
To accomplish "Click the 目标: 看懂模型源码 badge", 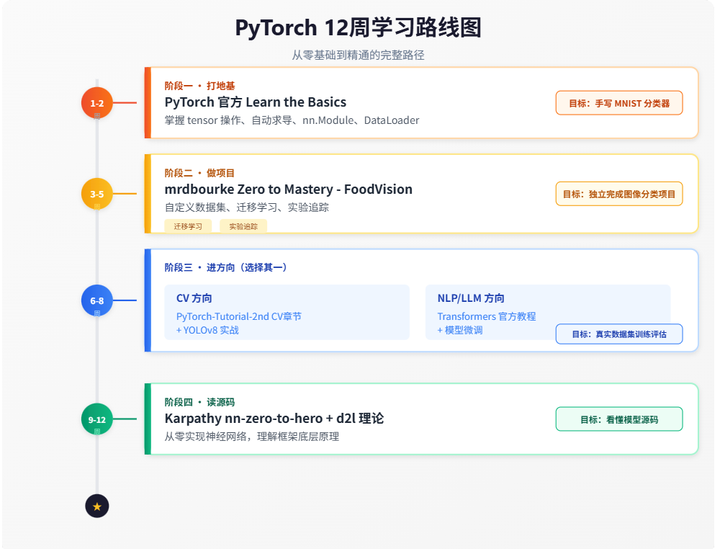I will tap(619, 420).
